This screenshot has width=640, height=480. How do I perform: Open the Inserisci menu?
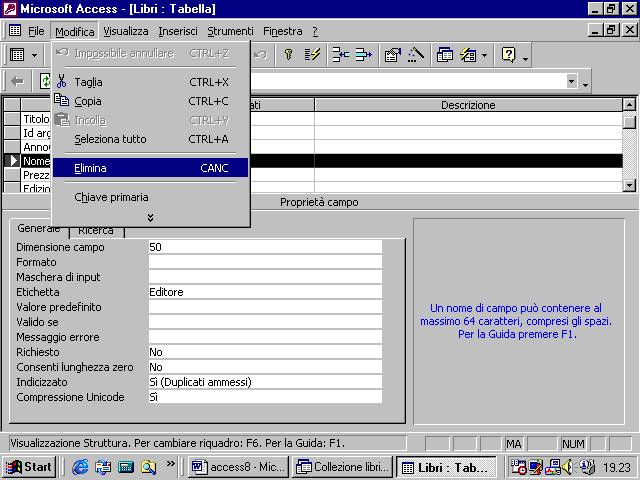point(178,31)
